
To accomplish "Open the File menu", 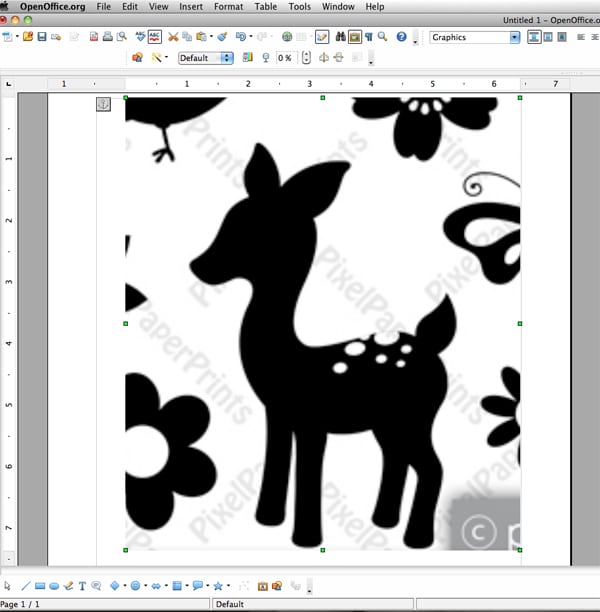I will pyautogui.click(x=103, y=7).
